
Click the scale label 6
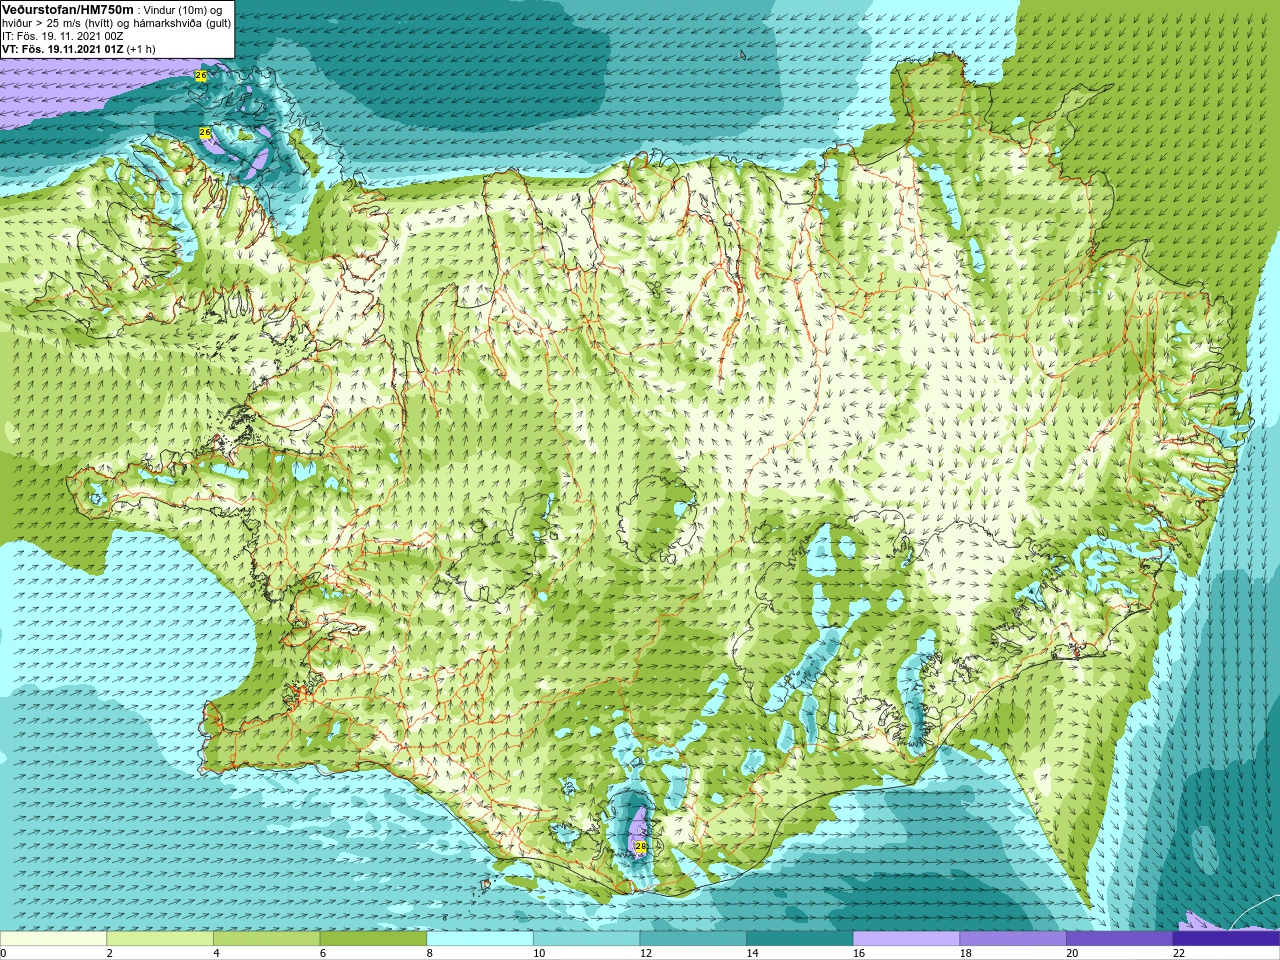323,953
